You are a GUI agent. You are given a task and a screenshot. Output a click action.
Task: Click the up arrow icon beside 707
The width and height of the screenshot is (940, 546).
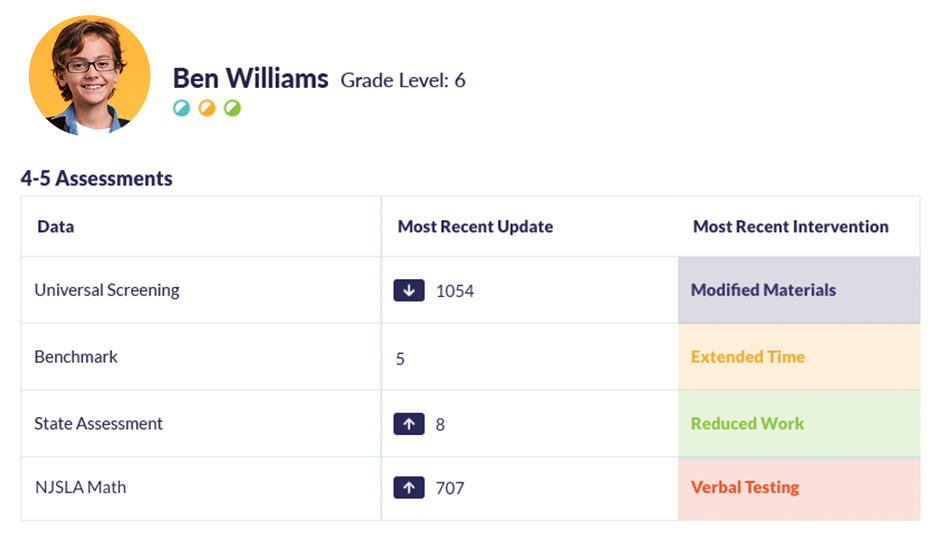[408, 488]
